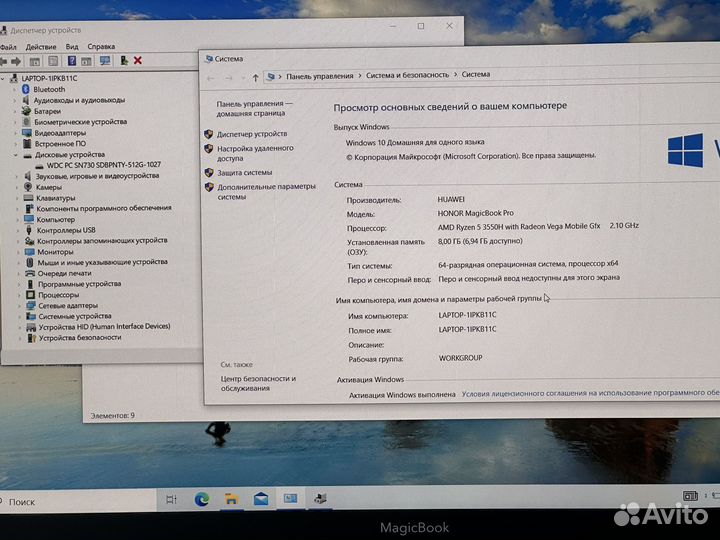Open Справка menu in Device Manager
720x540 pixels.
(101, 46)
